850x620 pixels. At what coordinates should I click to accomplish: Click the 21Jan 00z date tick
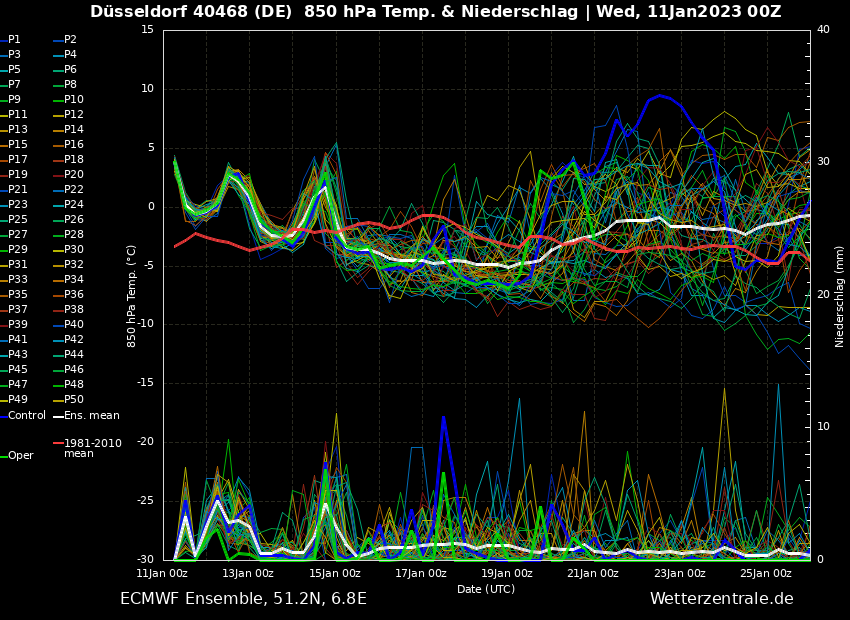point(593,574)
